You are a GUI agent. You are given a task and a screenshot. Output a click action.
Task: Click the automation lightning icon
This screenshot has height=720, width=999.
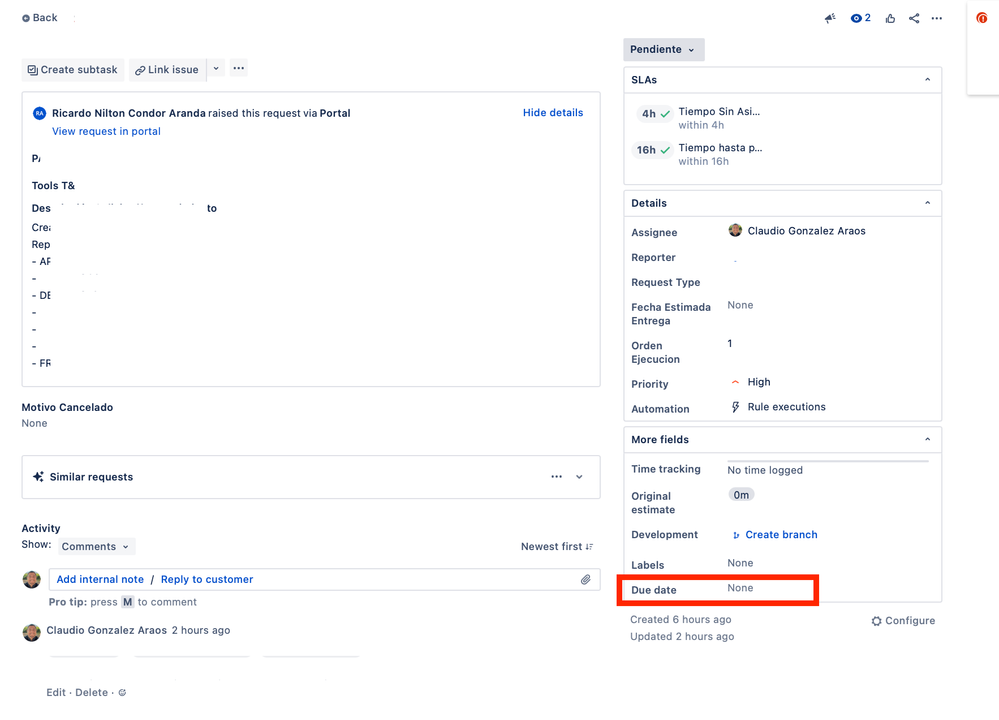tap(735, 407)
